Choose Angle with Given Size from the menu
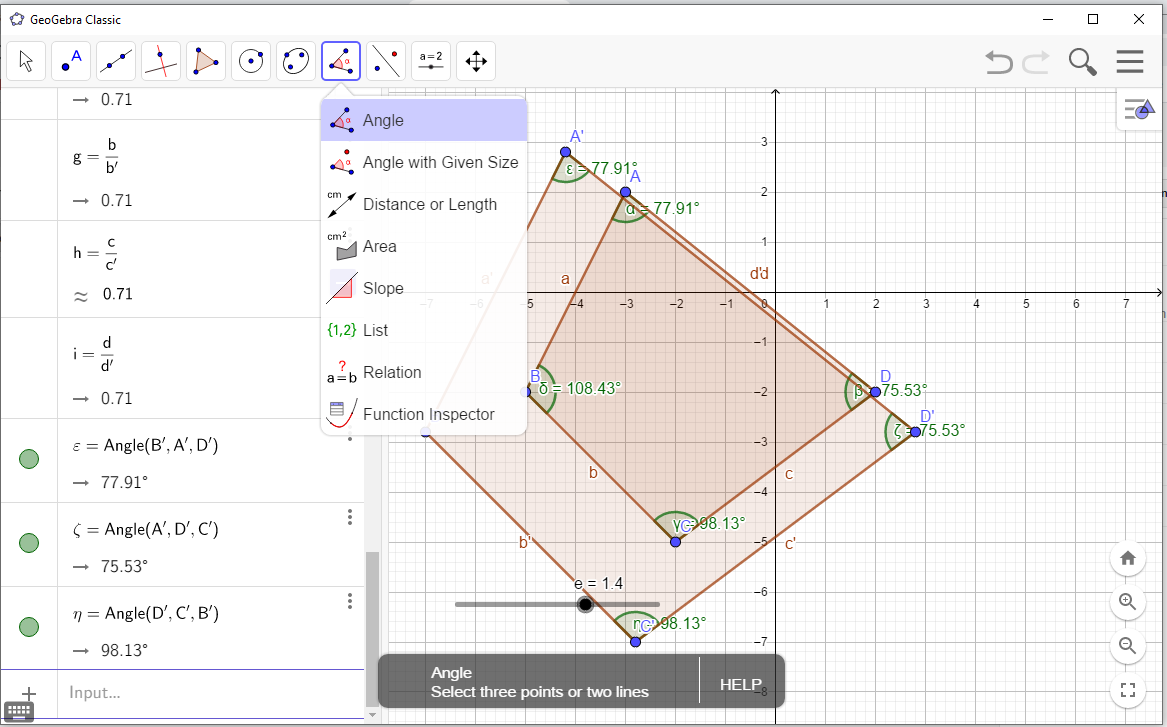1167x727 pixels. click(x=441, y=162)
